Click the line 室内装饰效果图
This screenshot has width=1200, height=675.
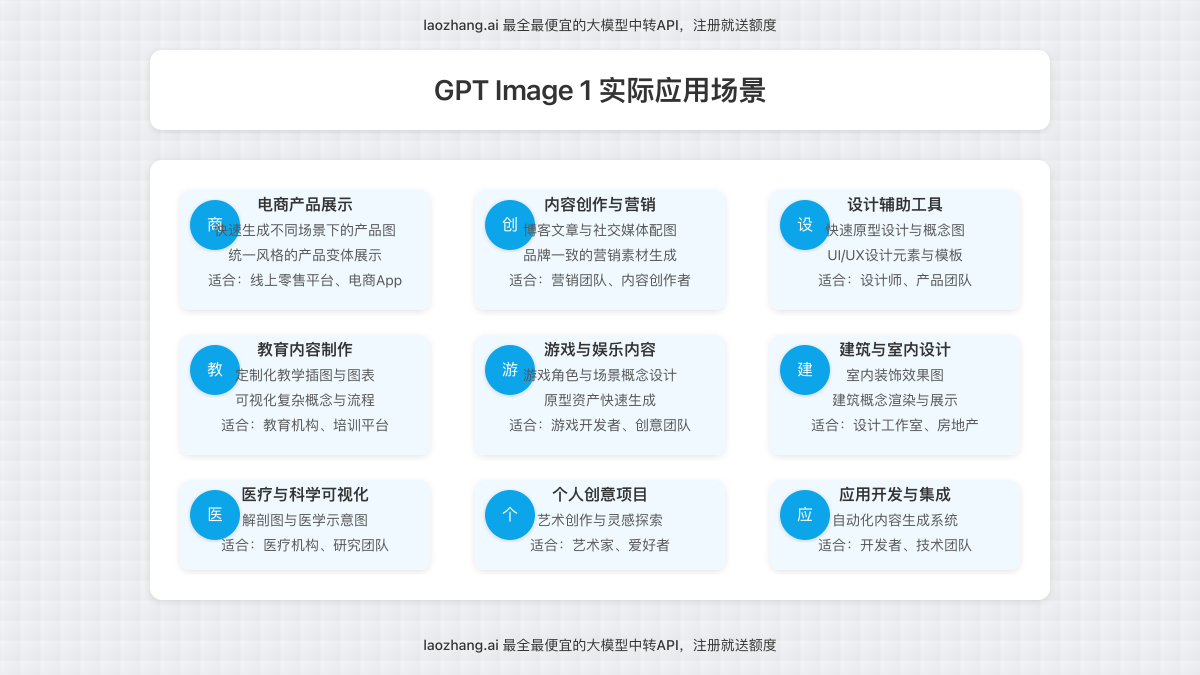895,375
